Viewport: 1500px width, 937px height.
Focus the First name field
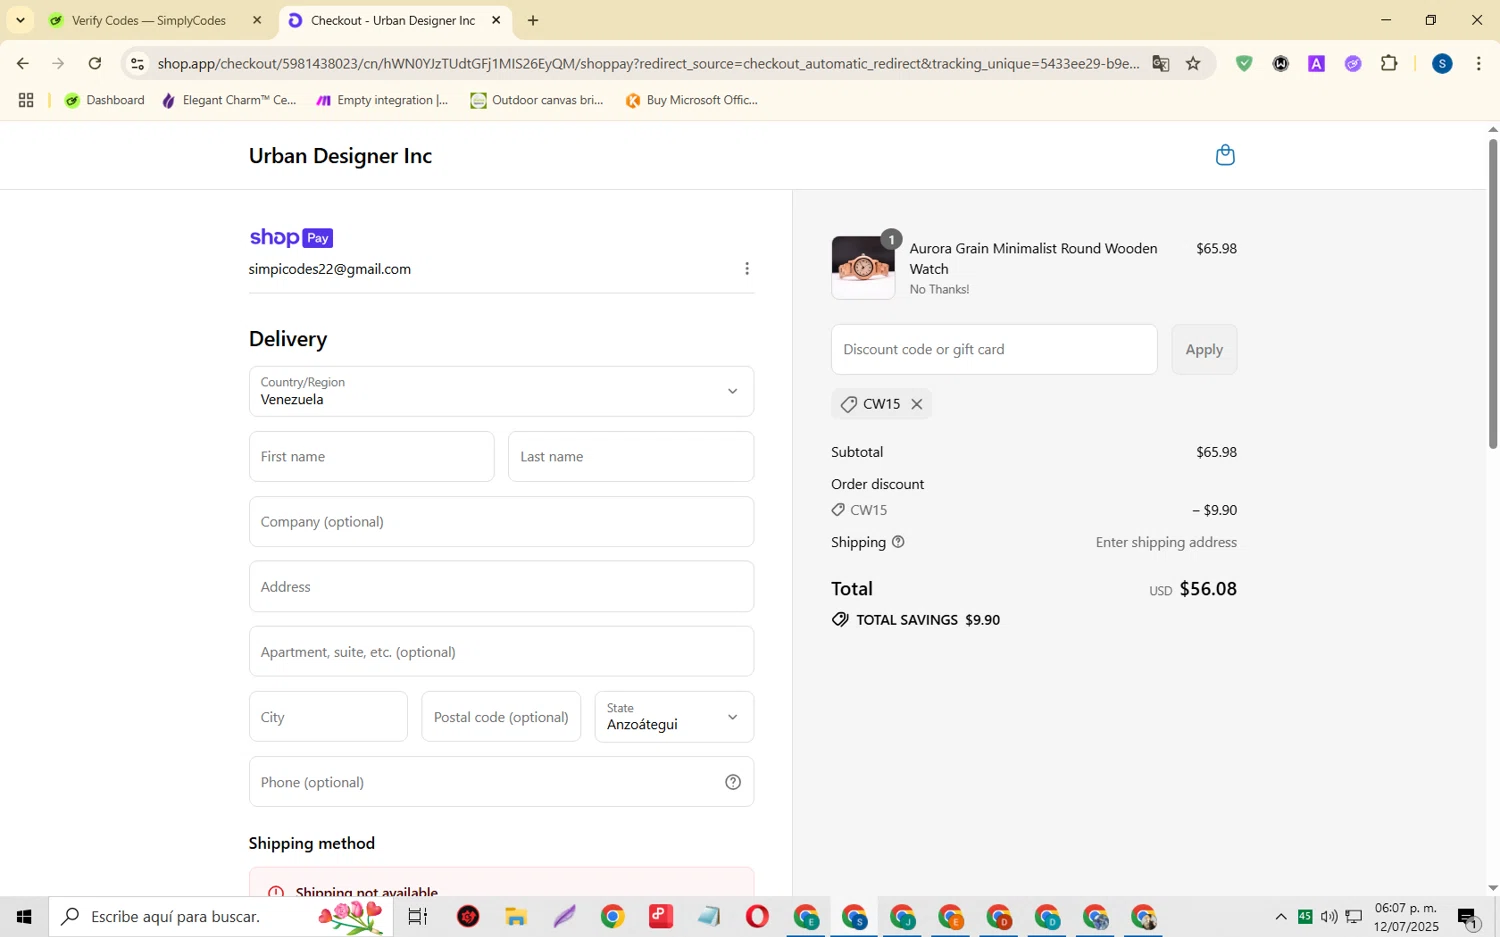tap(371, 456)
